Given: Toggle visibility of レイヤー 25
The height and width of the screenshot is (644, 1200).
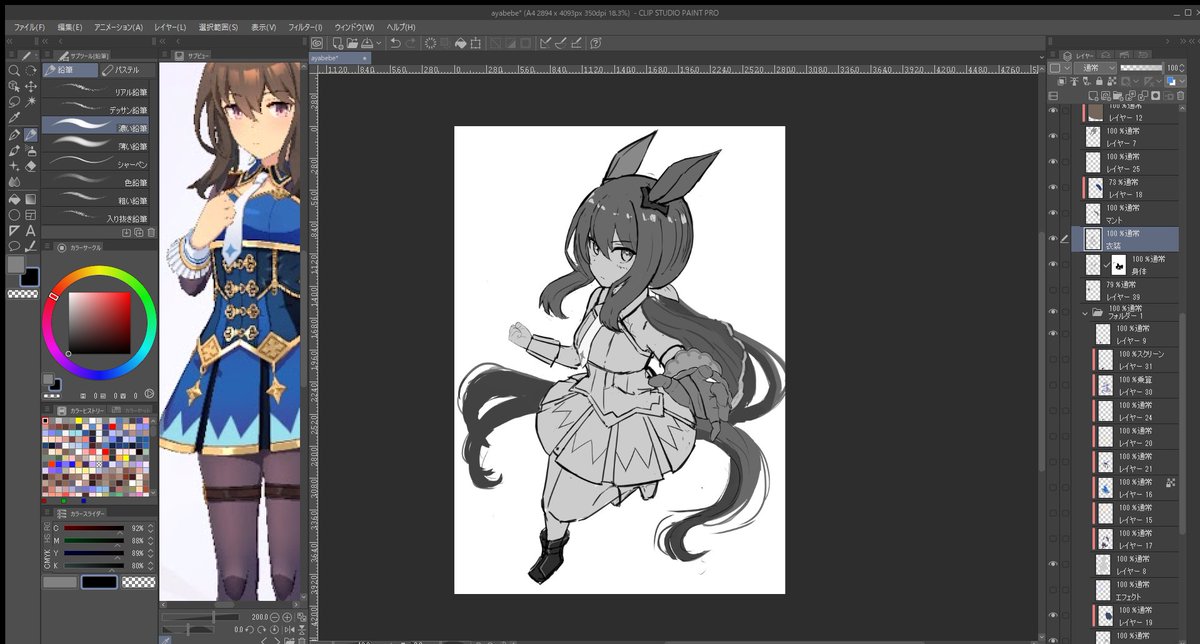Looking at the screenshot, I should tap(1052, 163).
